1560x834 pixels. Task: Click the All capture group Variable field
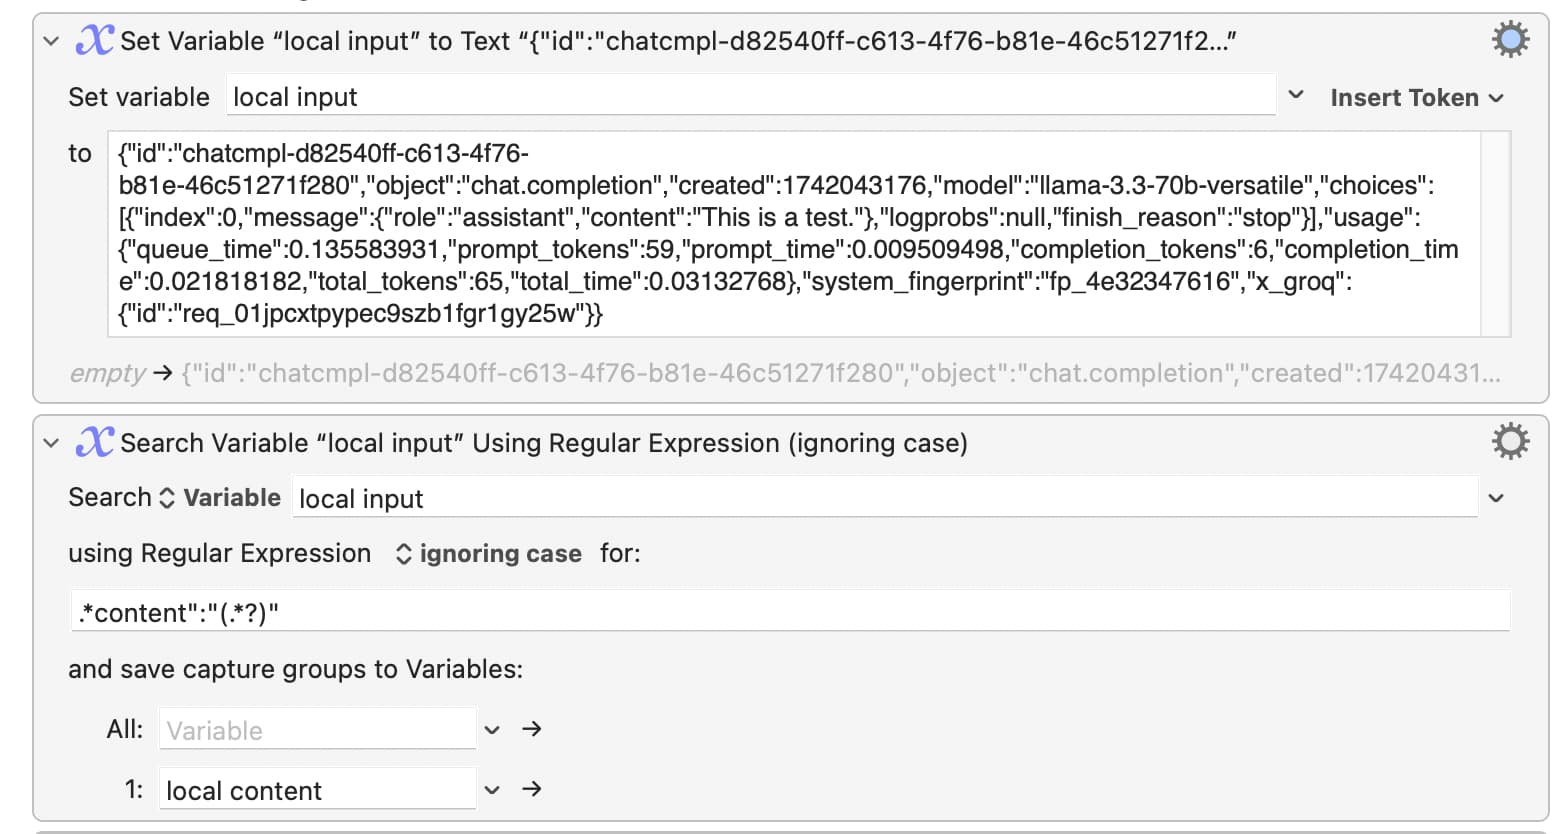click(x=318, y=729)
